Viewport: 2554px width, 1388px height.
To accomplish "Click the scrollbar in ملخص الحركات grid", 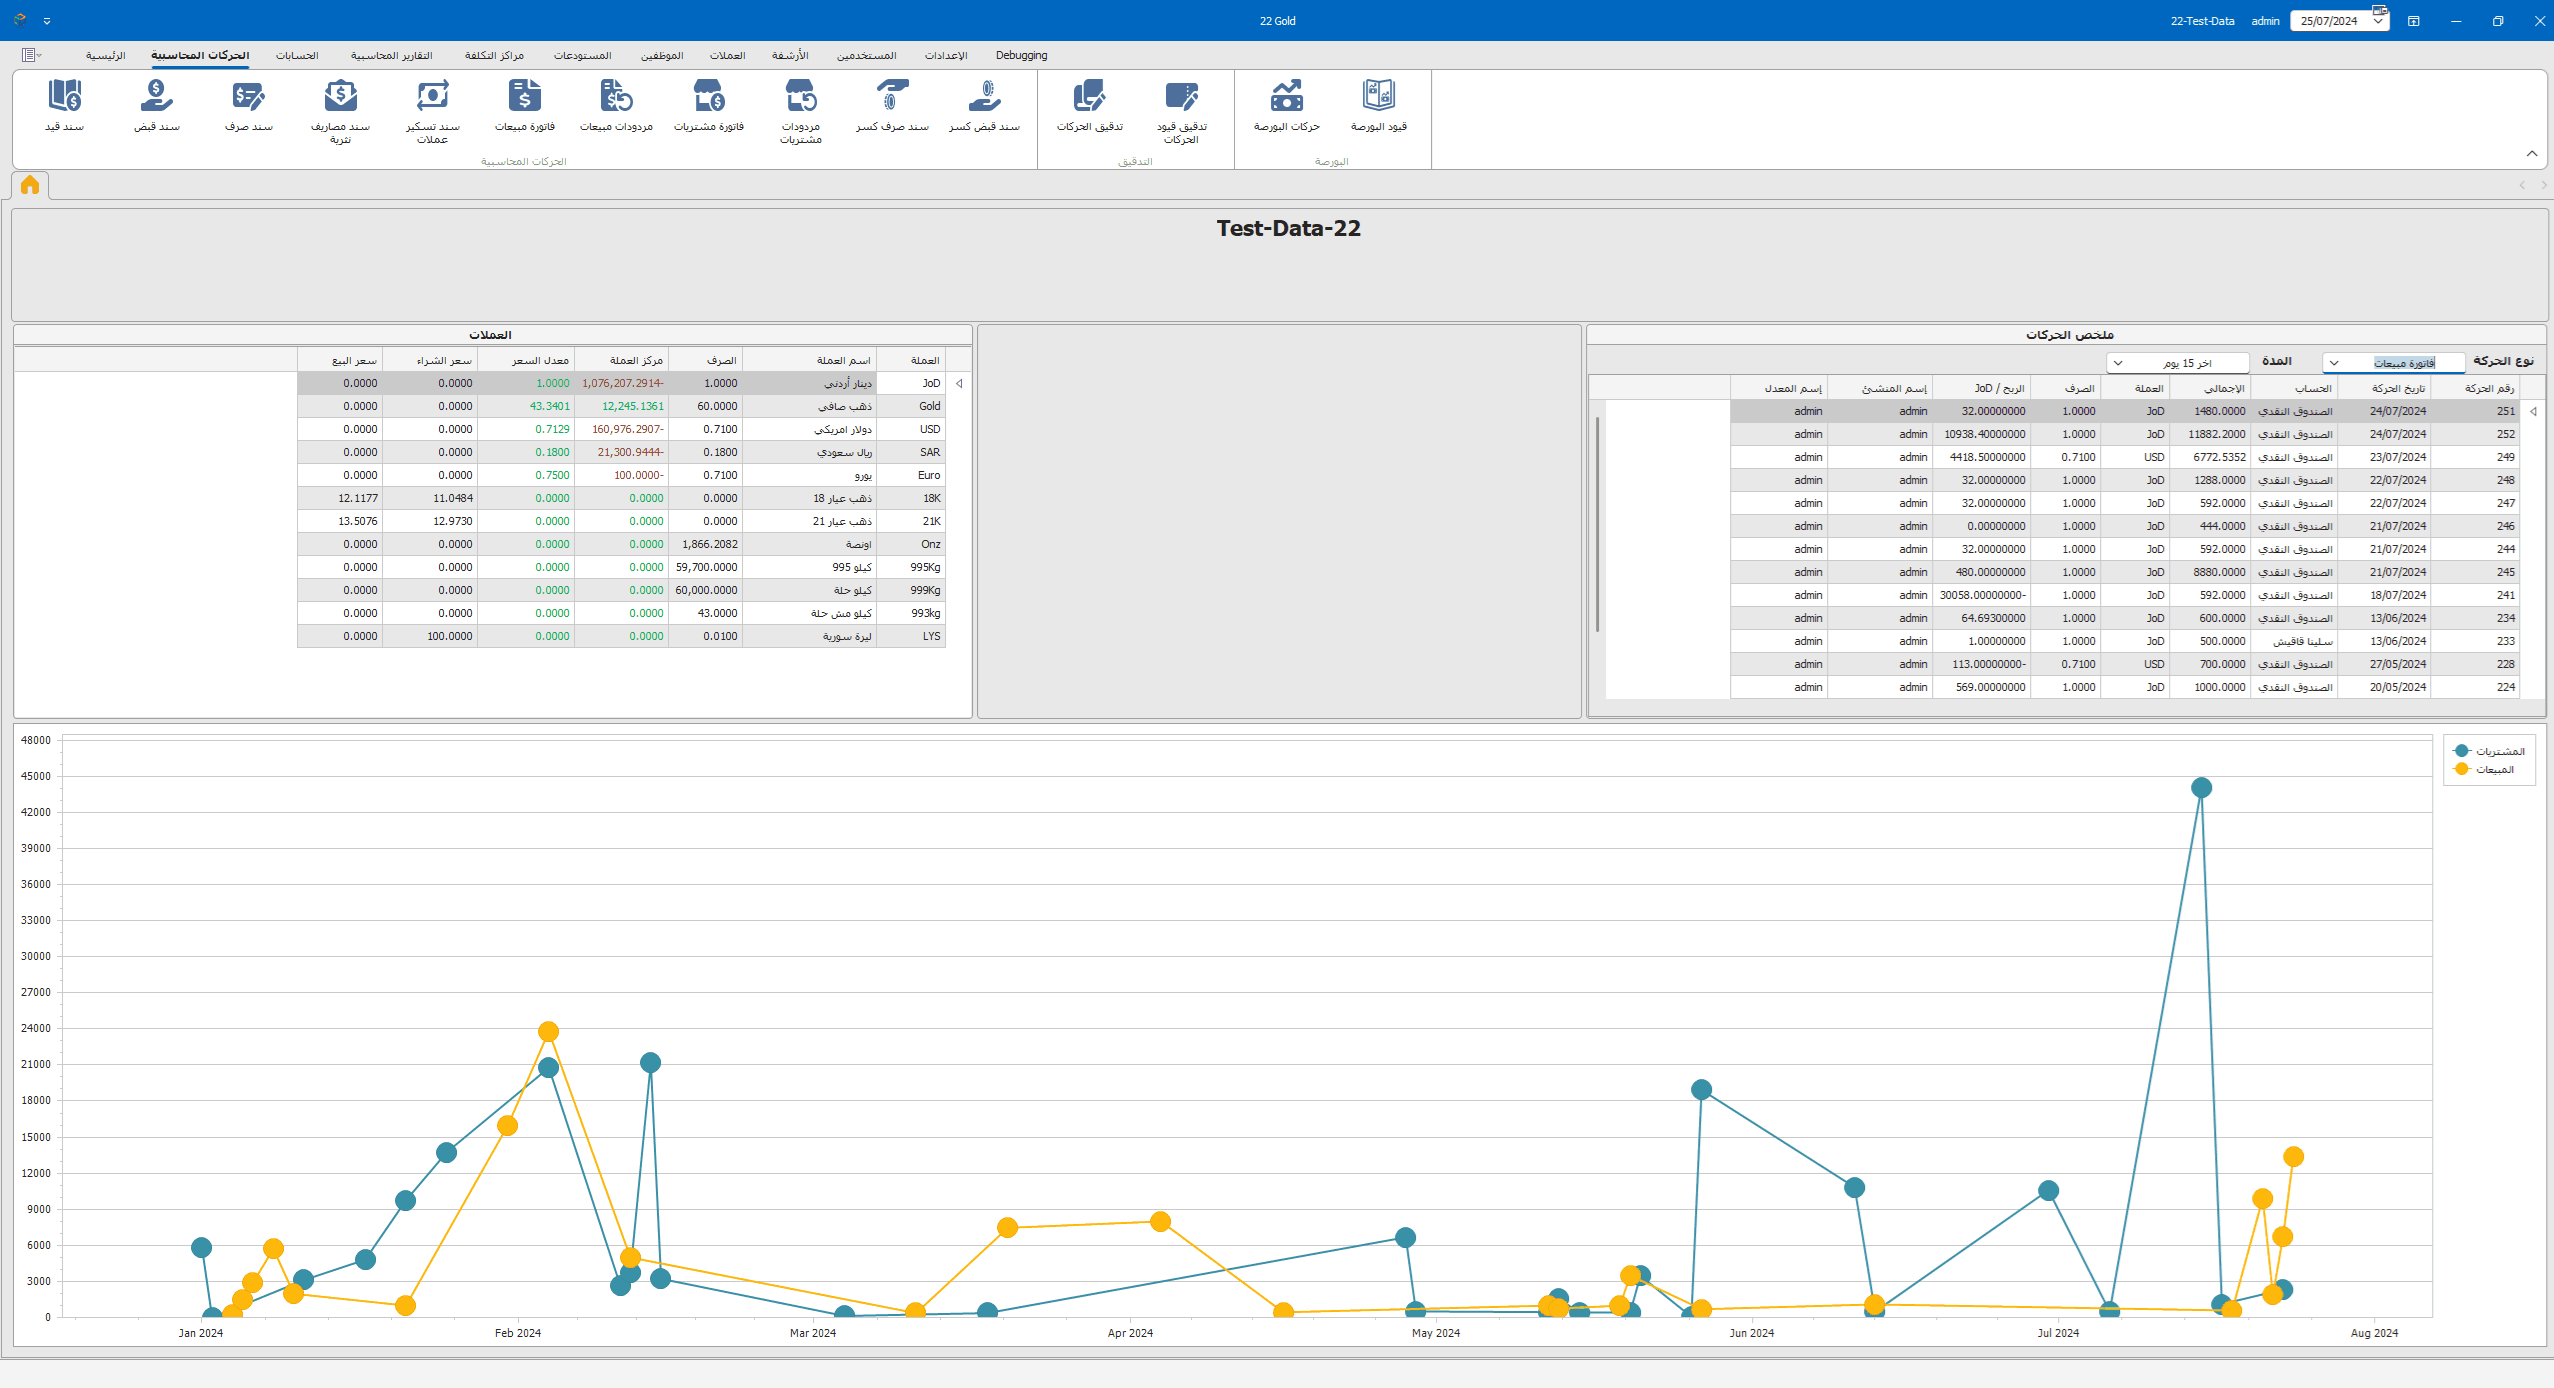I will [x=1598, y=524].
